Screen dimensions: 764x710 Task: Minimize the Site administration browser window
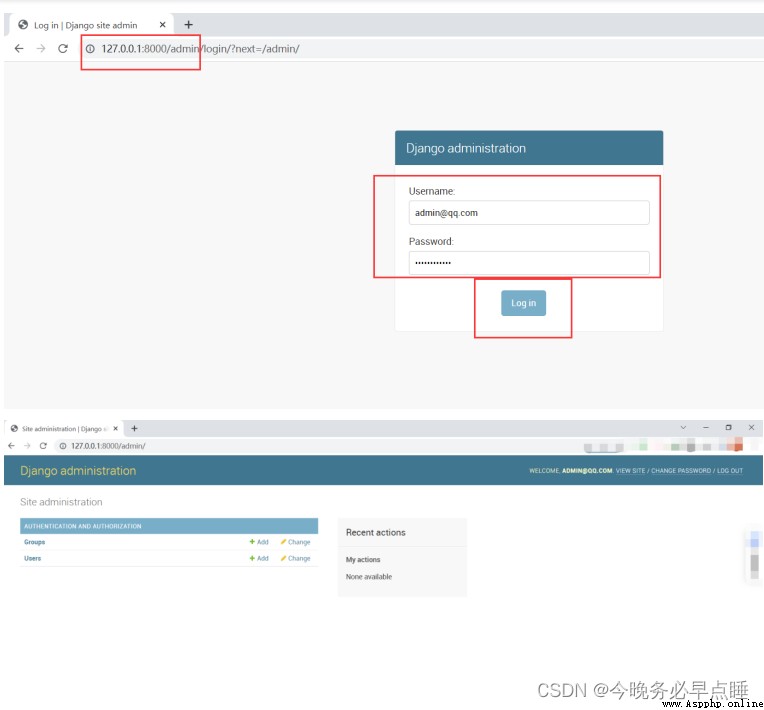pos(706,427)
